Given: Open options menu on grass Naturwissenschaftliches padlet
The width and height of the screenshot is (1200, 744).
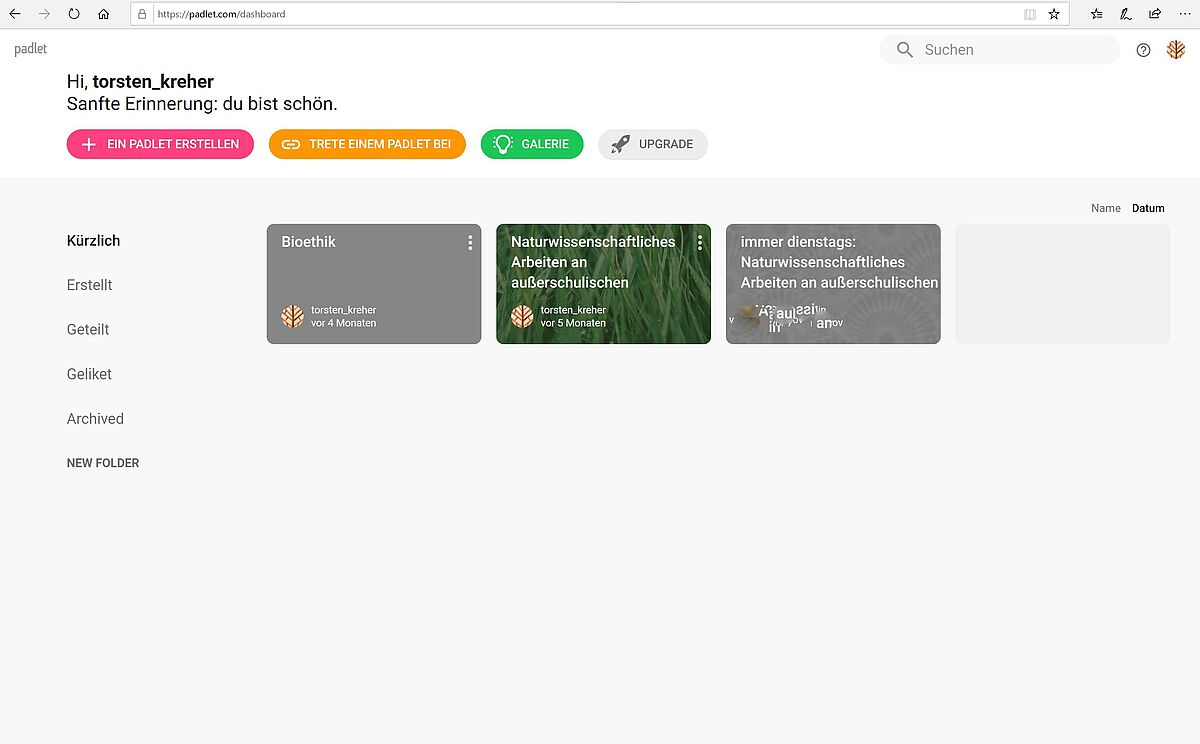Looking at the screenshot, I should click(x=700, y=243).
